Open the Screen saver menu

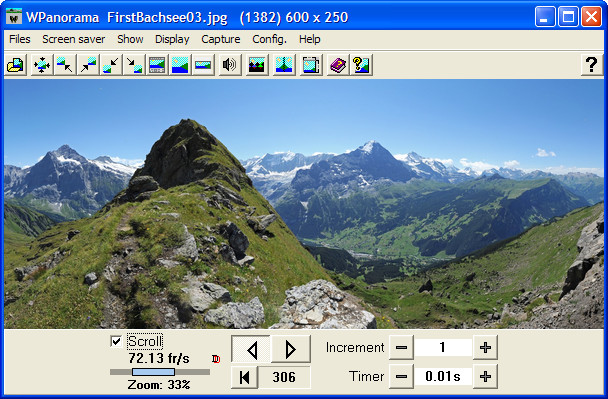click(73, 39)
